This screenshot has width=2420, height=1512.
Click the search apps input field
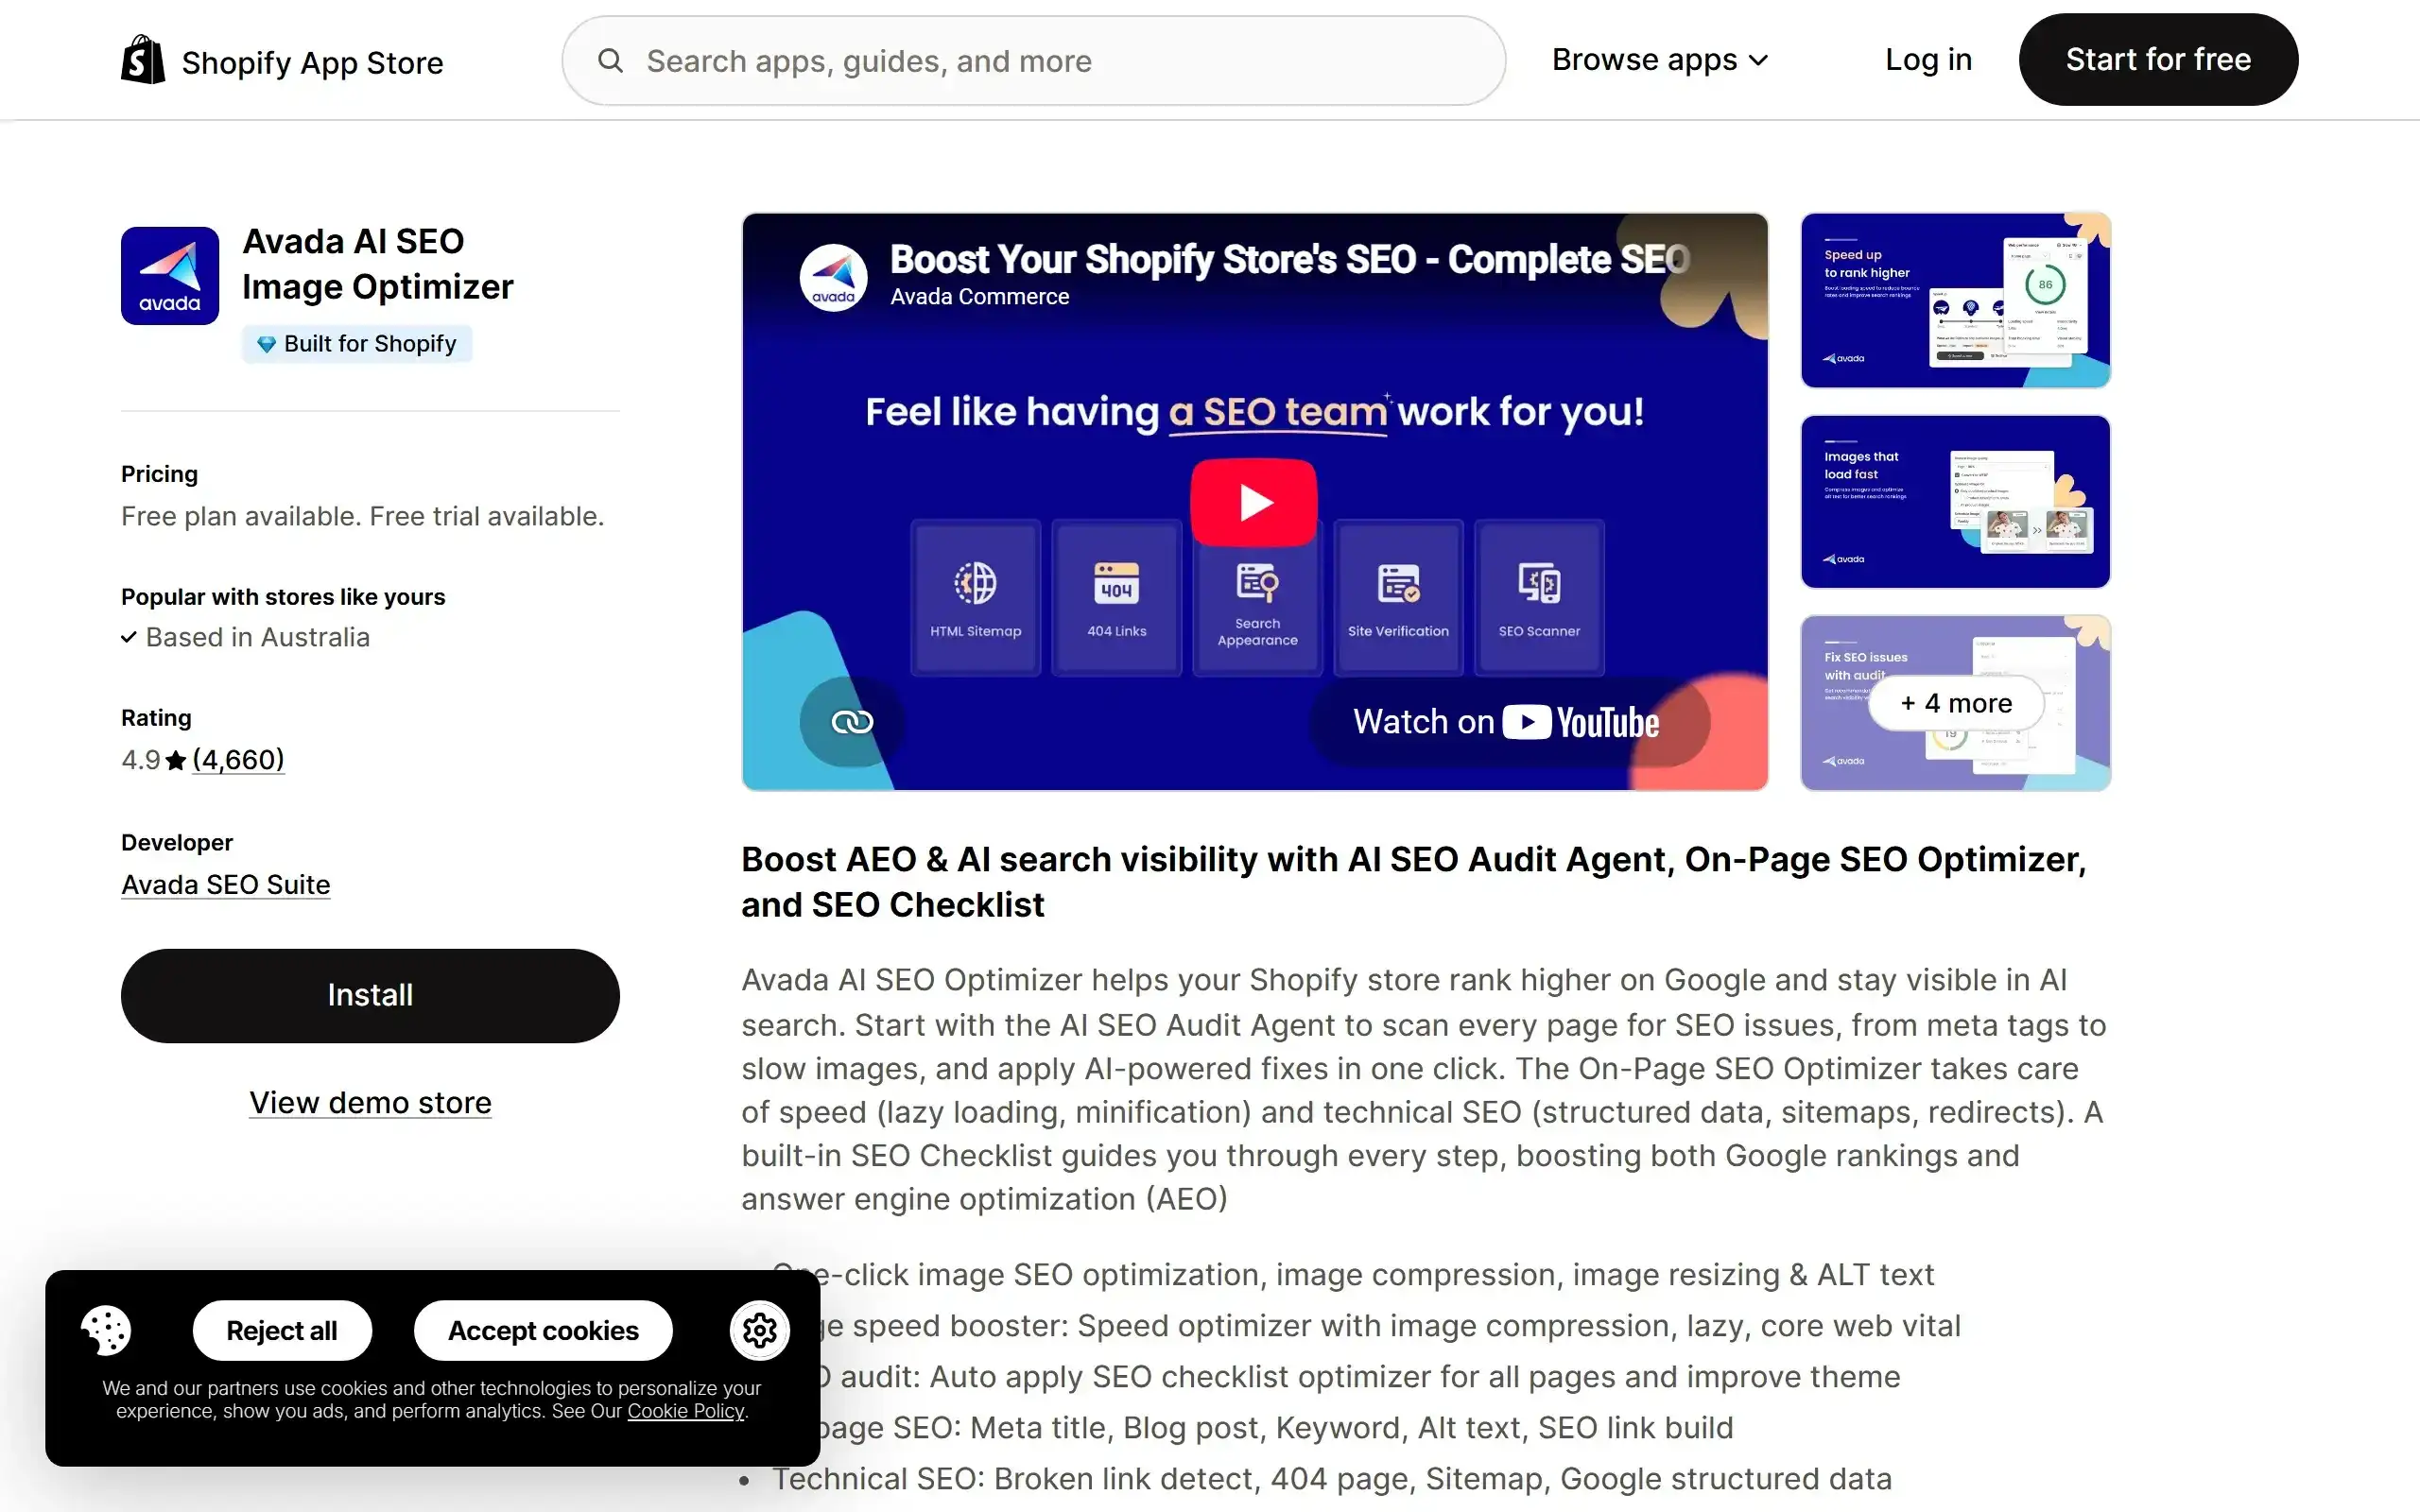(1034, 61)
